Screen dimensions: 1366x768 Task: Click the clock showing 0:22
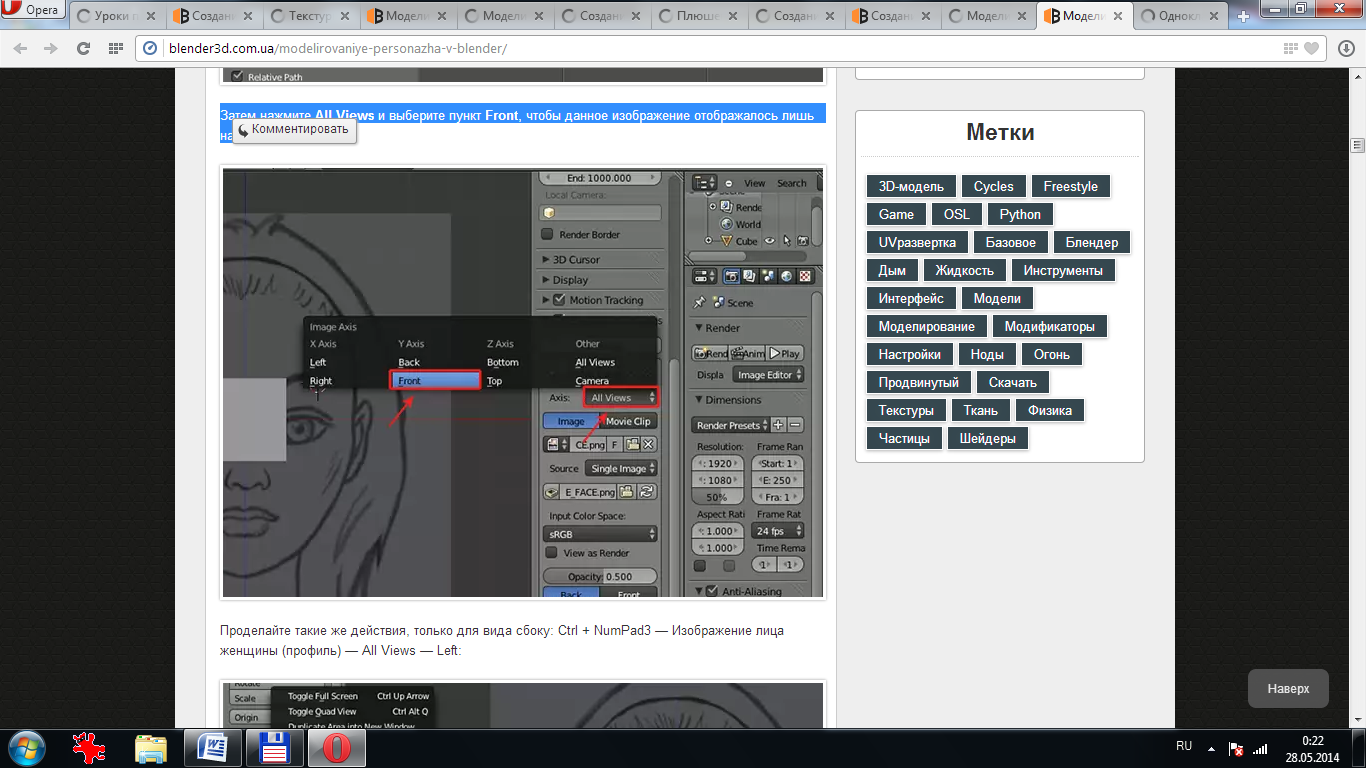[1313, 748]
